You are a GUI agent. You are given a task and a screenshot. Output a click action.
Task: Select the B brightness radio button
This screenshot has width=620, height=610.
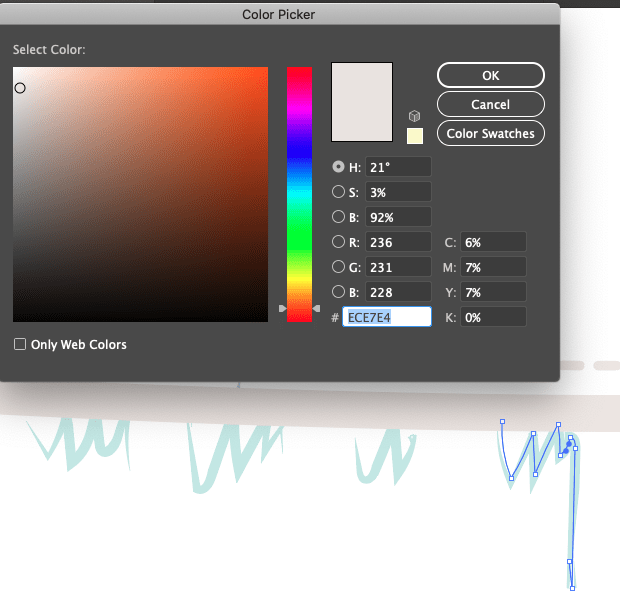[x=338, y=217]
